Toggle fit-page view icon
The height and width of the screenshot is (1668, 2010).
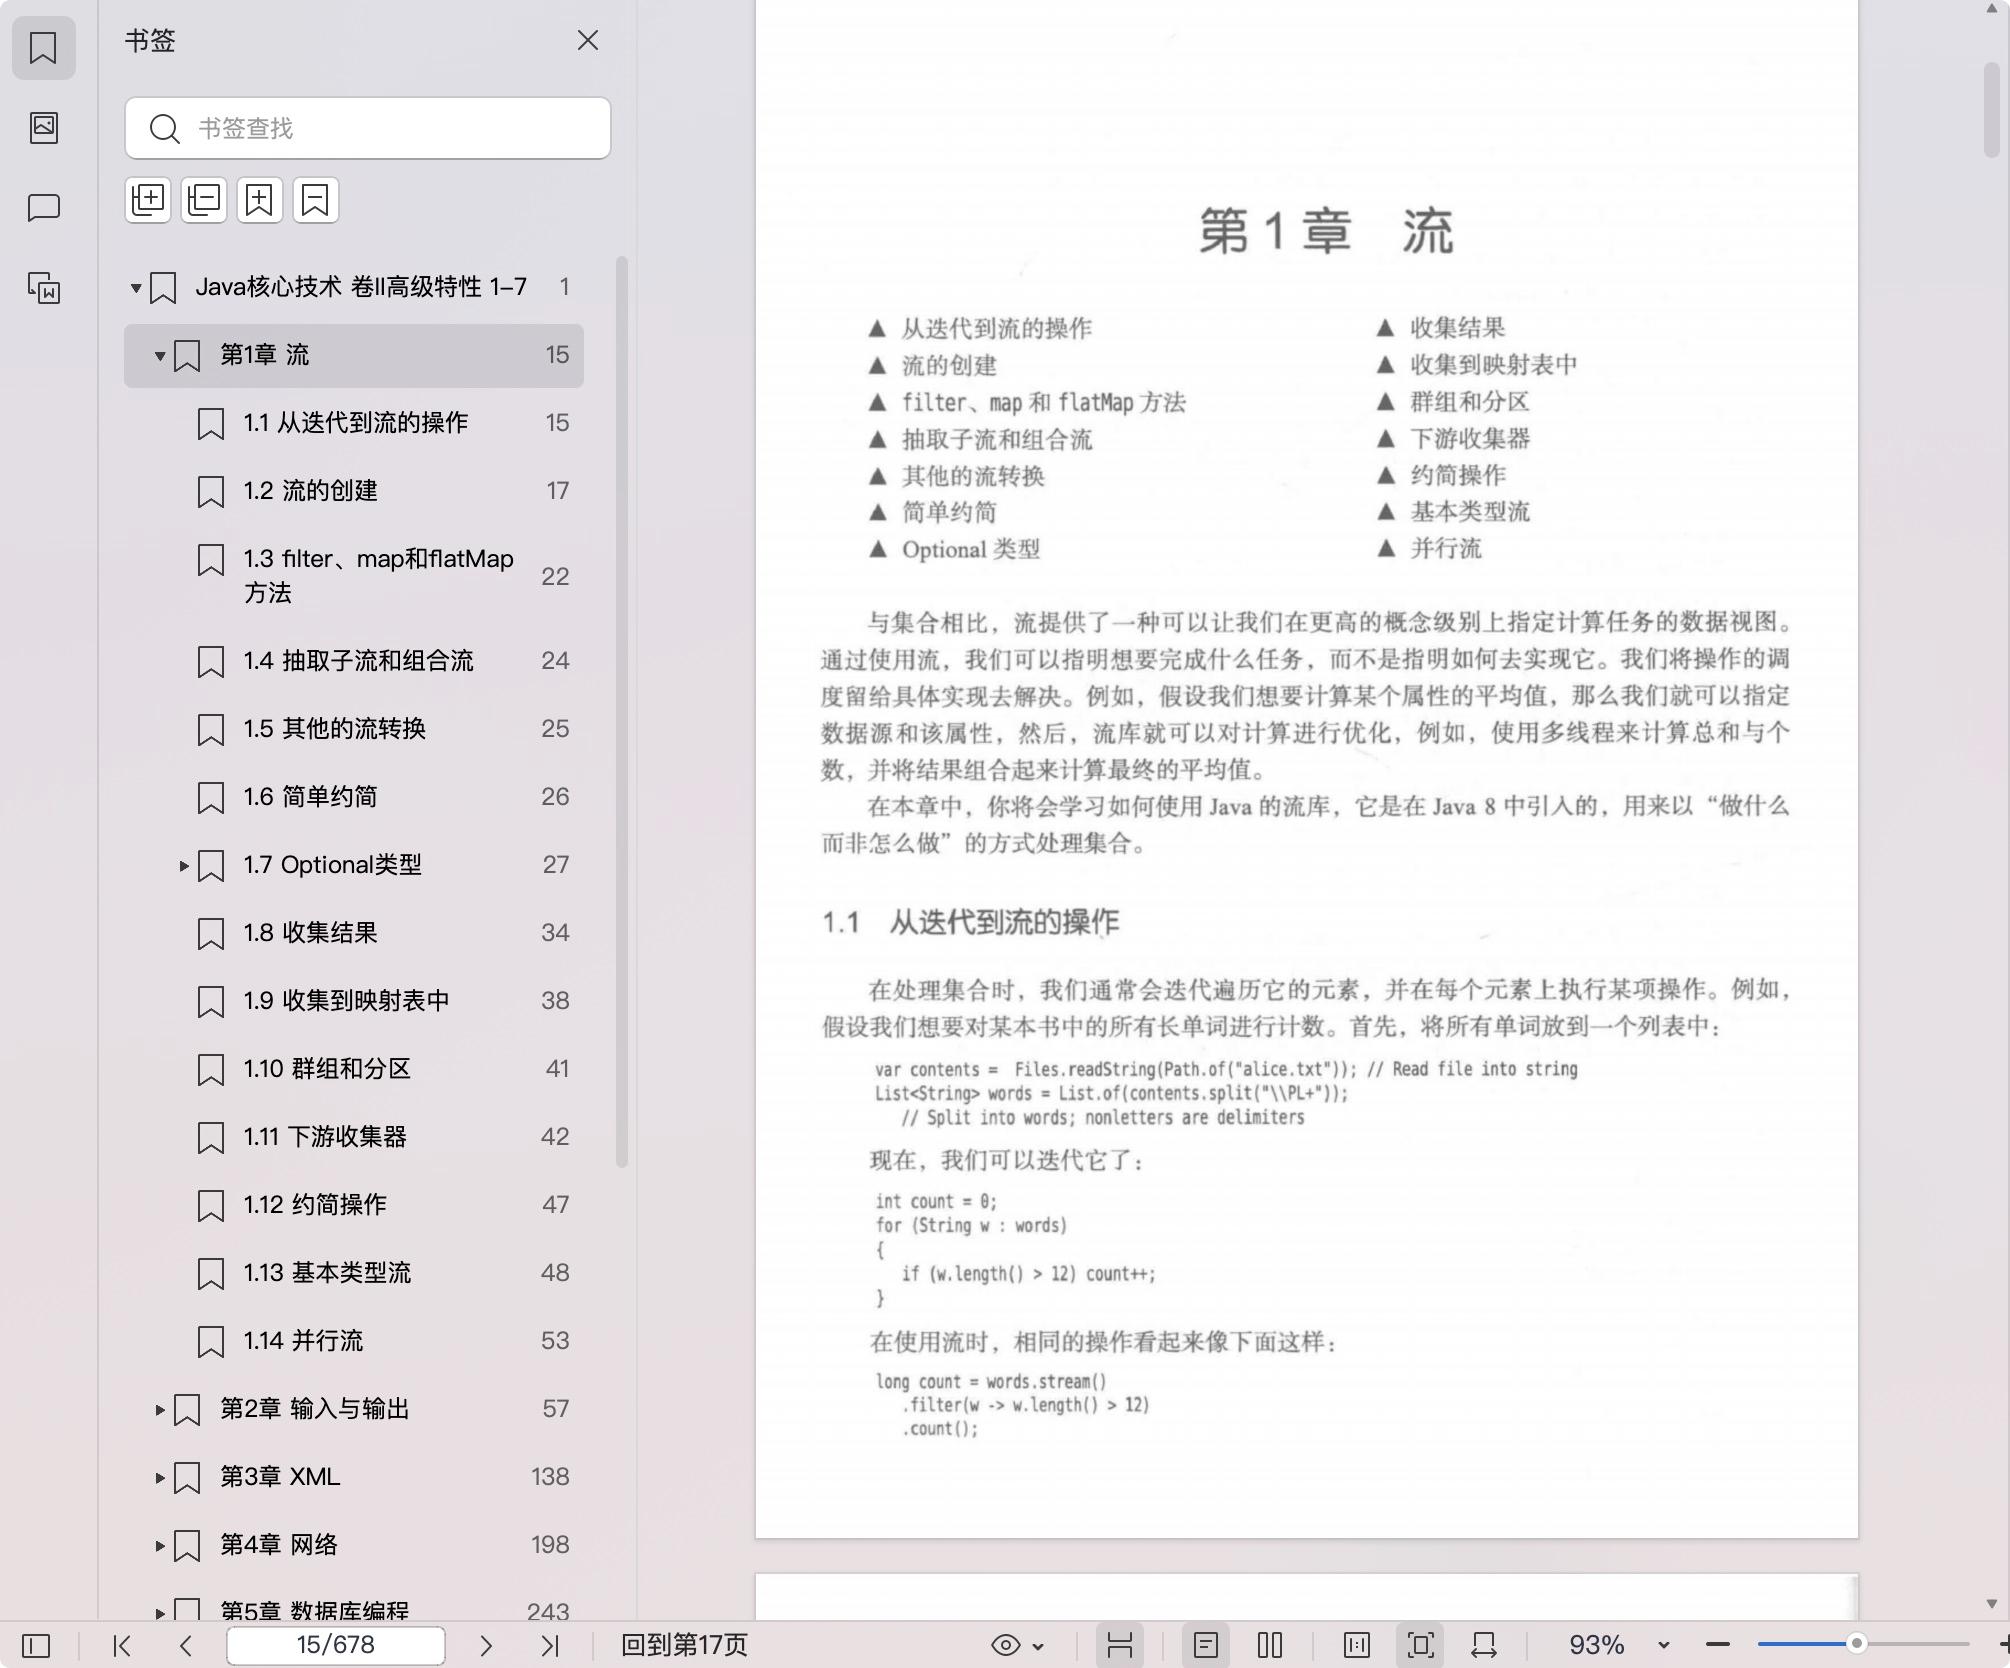pyautogui.click(x=1421, y=1645)
